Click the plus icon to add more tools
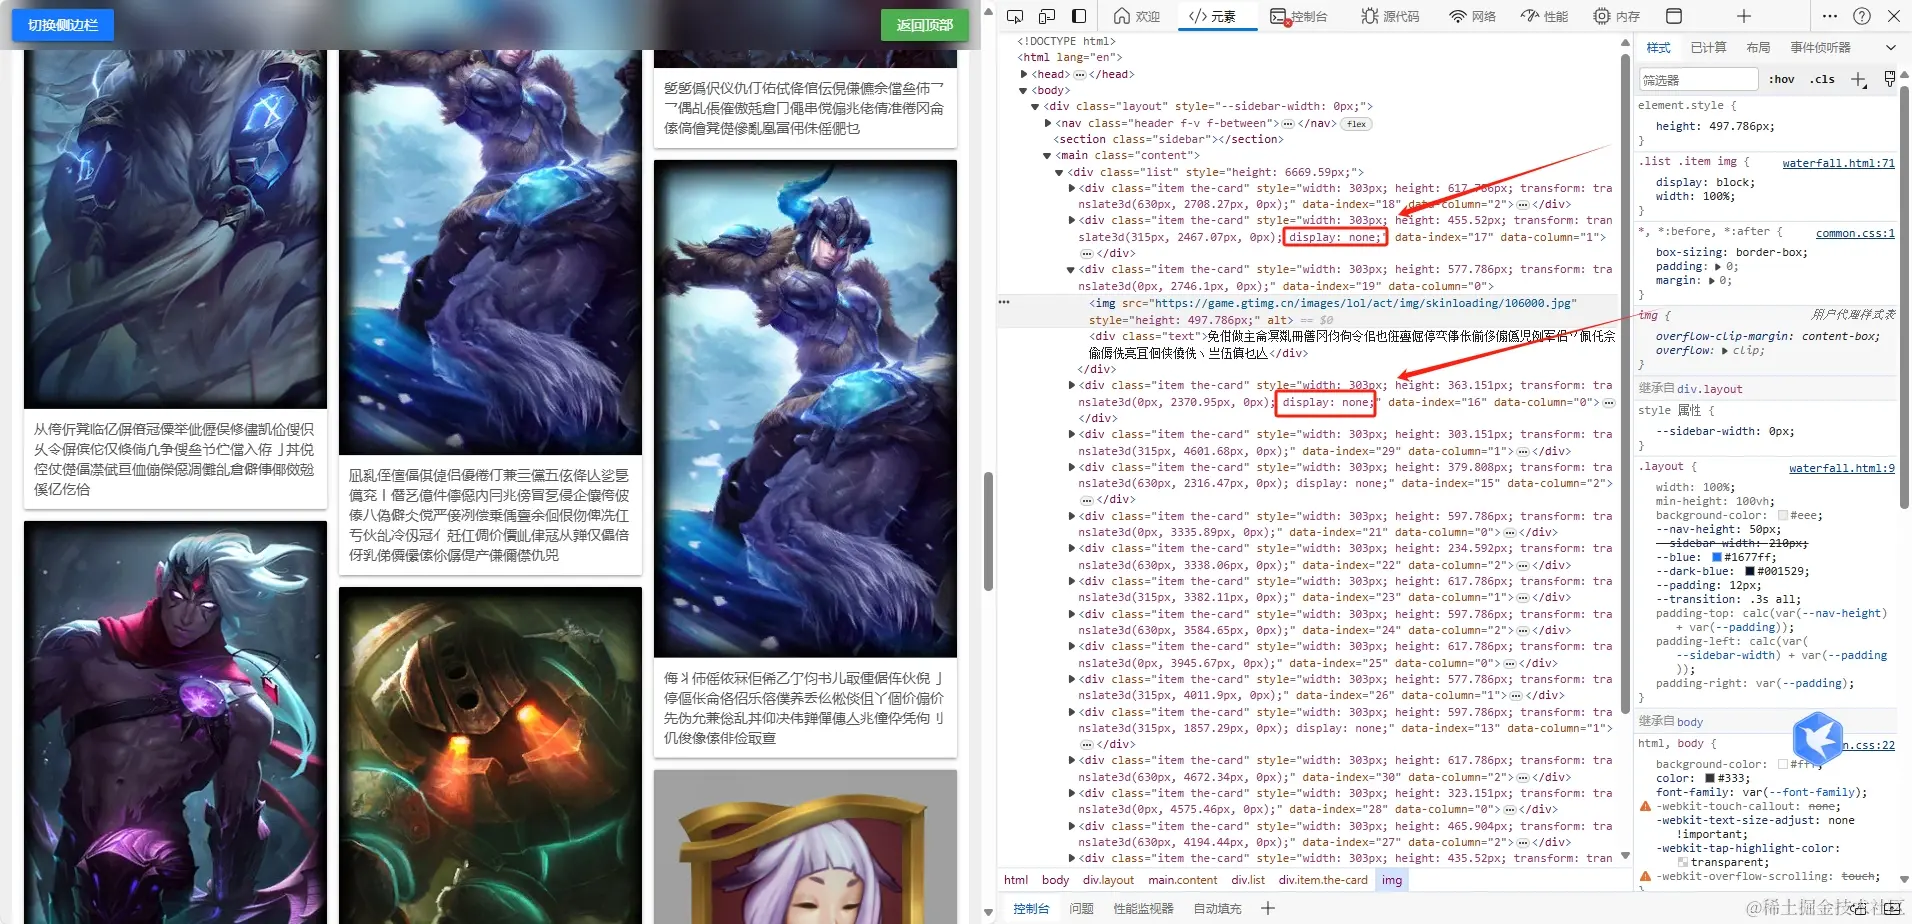 [x=1744, y=16]
